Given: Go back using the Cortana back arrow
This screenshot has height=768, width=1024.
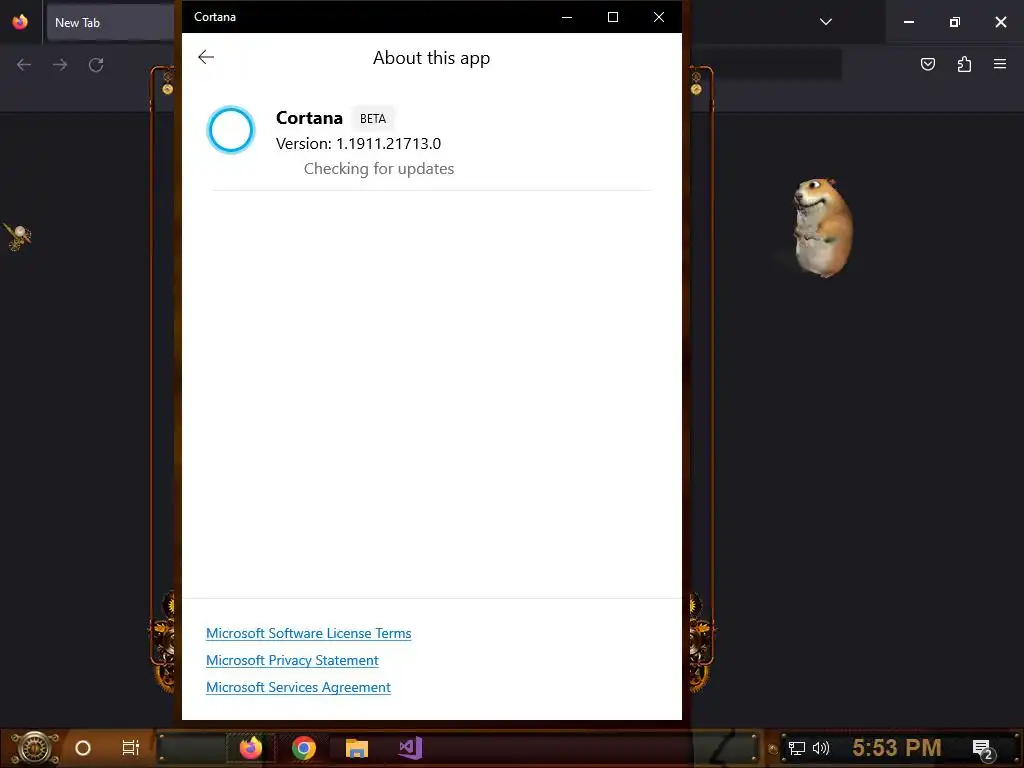Looking at the screenshot, I should click(x=206, y=57).
